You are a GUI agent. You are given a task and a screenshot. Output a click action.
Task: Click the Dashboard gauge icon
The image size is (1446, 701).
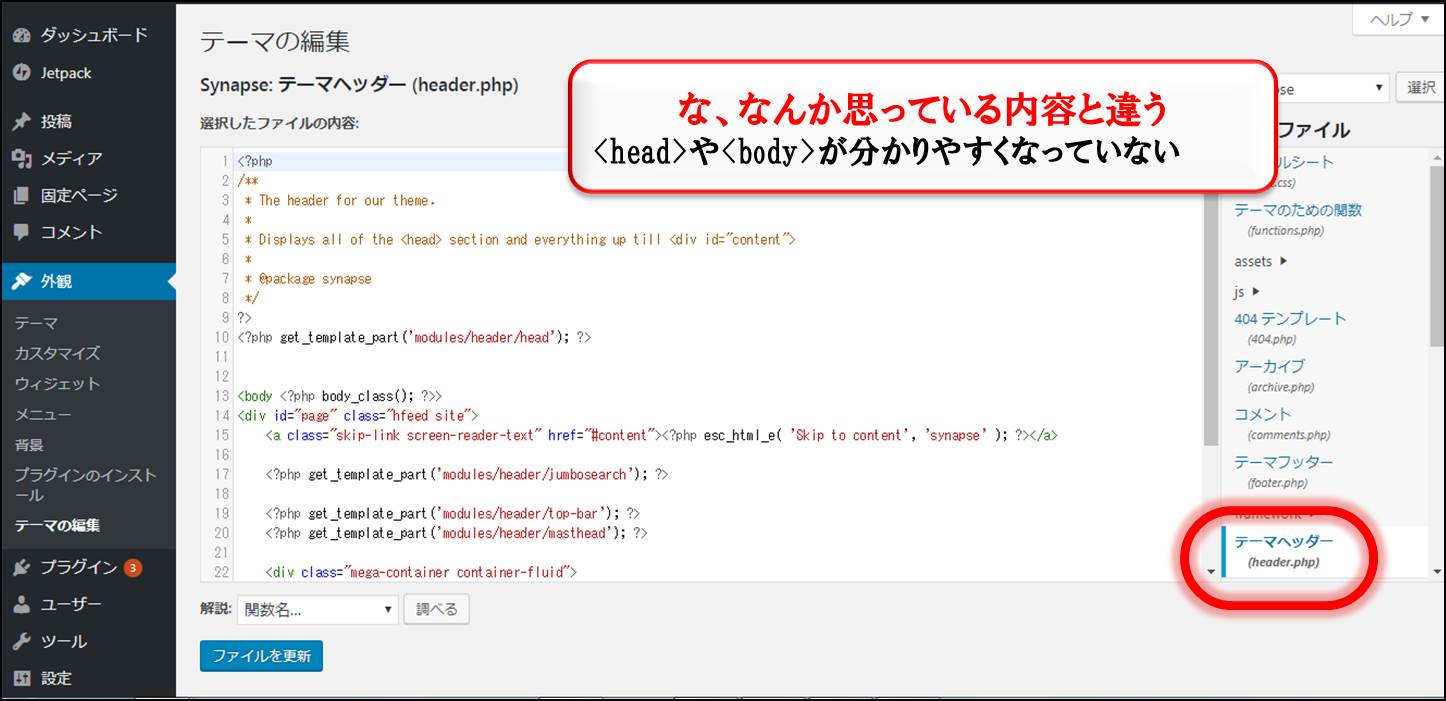[21, 35]
